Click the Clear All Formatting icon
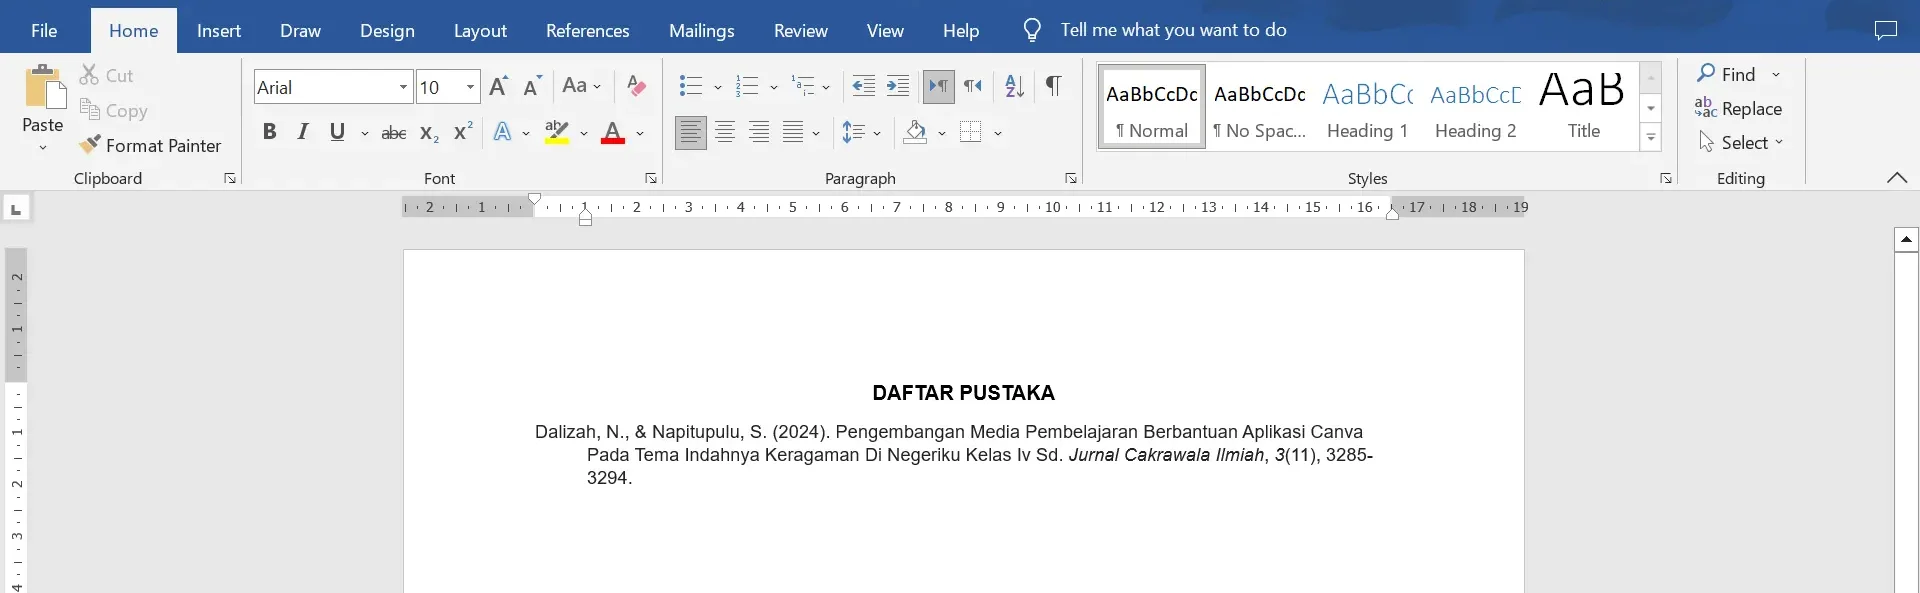1920x593 pixels. [636, 86]
